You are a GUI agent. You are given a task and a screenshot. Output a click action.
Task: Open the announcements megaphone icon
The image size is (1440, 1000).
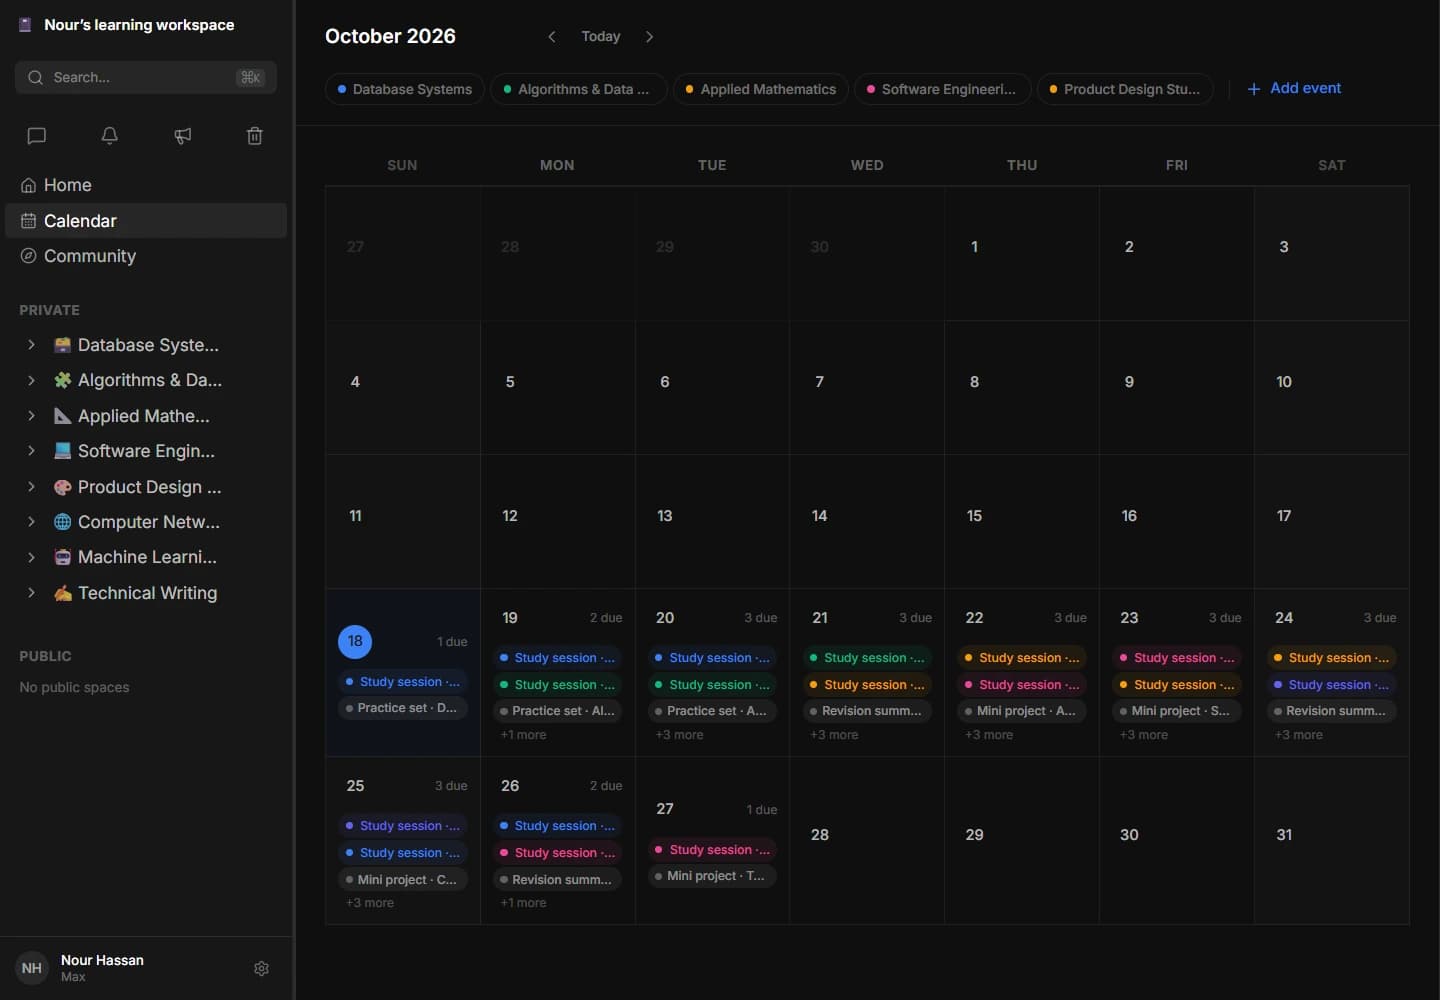coord(183,136)
